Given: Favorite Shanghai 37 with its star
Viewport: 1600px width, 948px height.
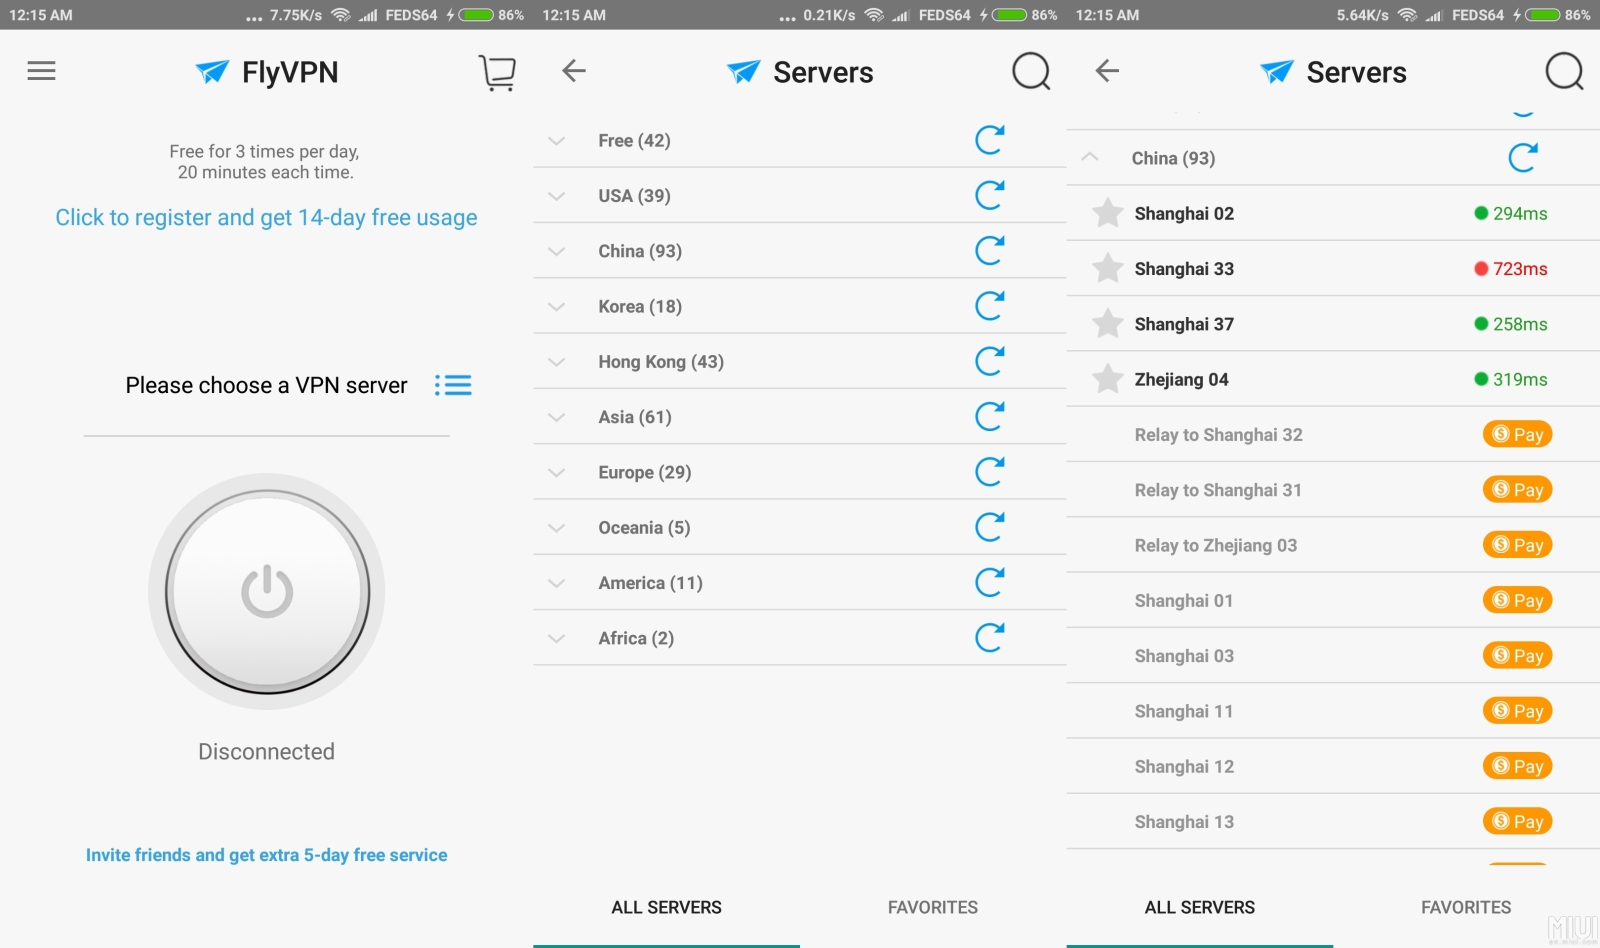Looking at the screenshot, I should 1107,323.
